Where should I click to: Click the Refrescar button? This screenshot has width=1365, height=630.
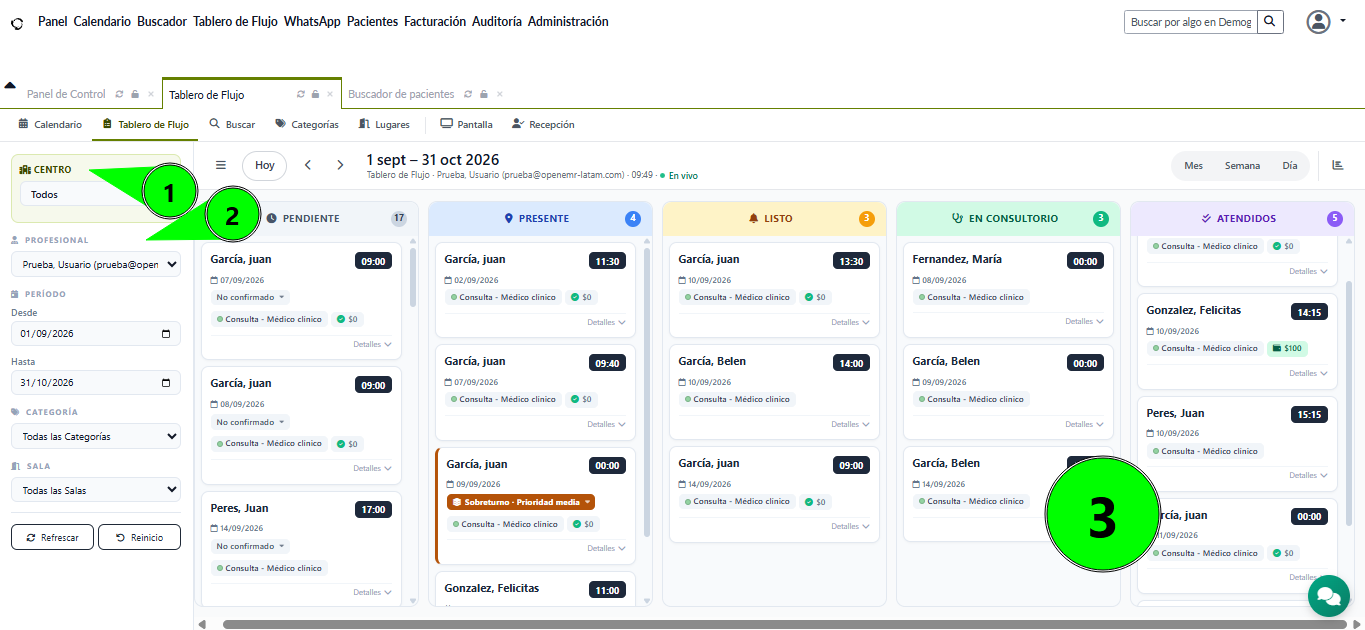(52, 537)
